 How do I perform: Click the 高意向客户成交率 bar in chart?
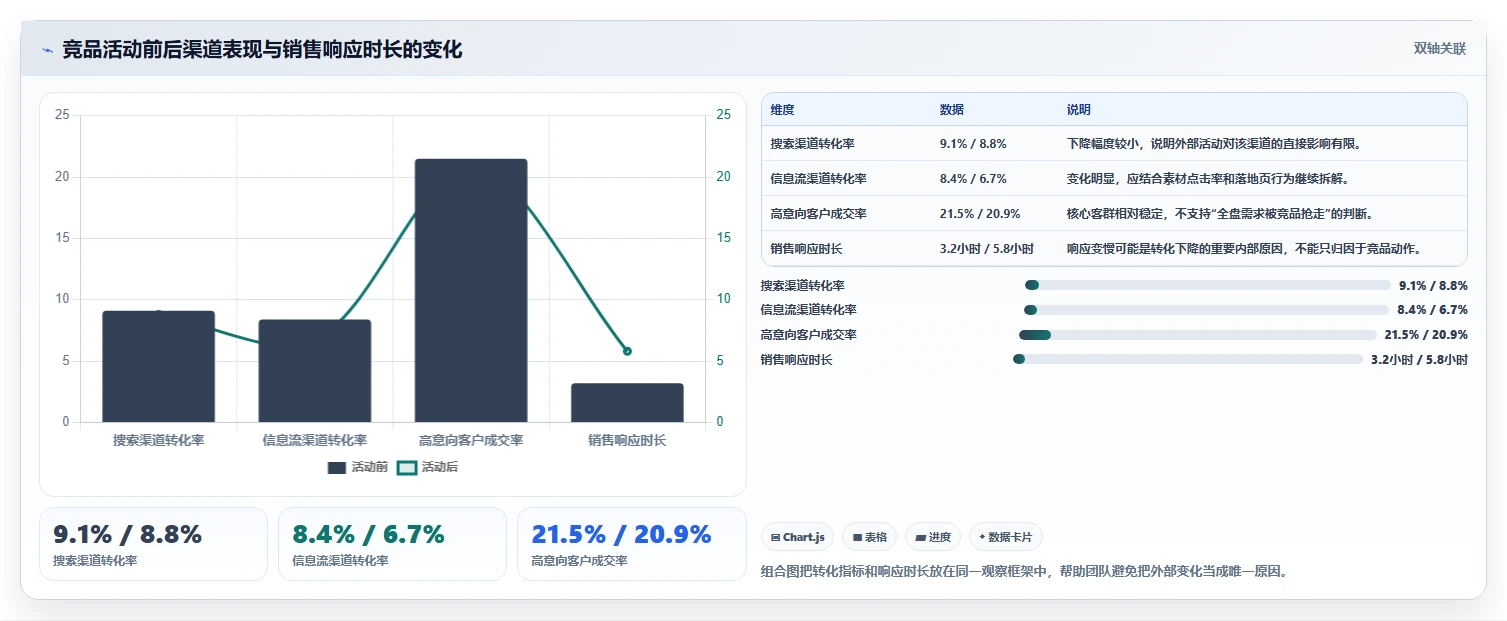click(471, 290)
